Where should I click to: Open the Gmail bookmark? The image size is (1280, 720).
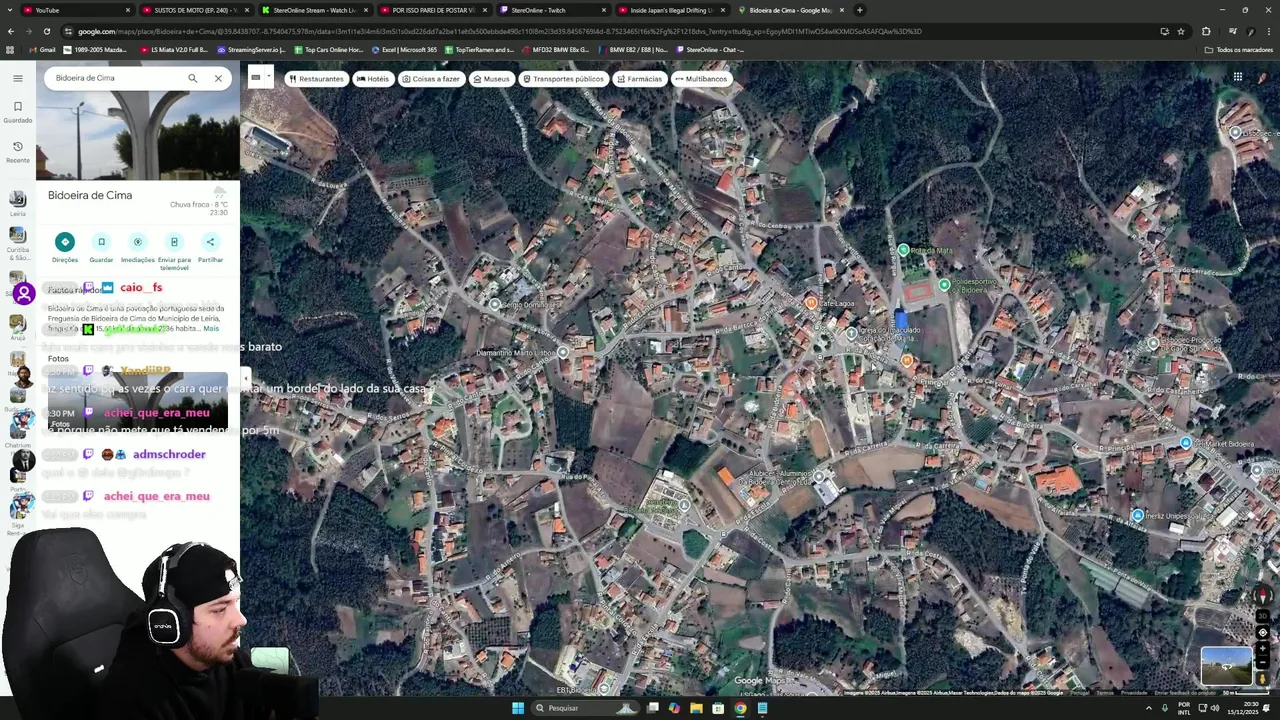coord(42,49)
